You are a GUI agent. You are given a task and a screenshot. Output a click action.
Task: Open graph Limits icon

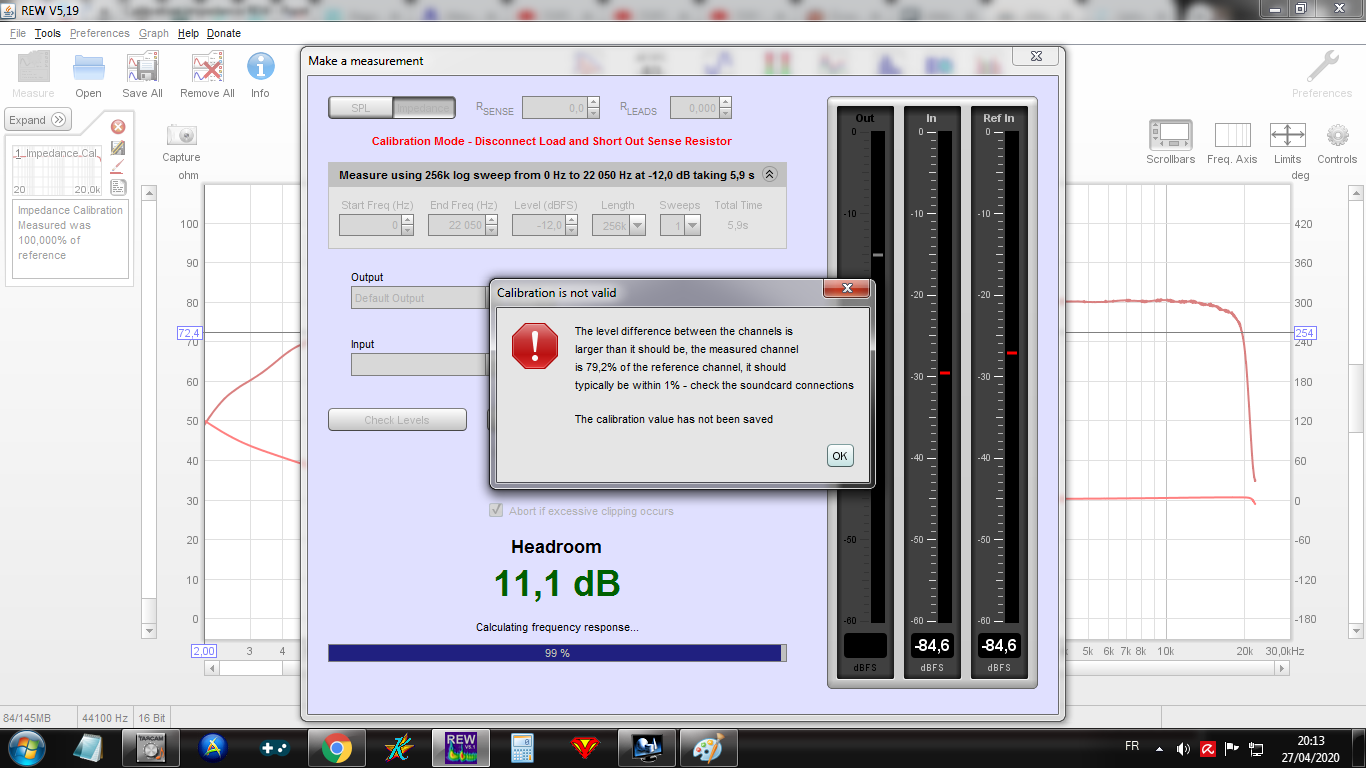pos(1287,142)
